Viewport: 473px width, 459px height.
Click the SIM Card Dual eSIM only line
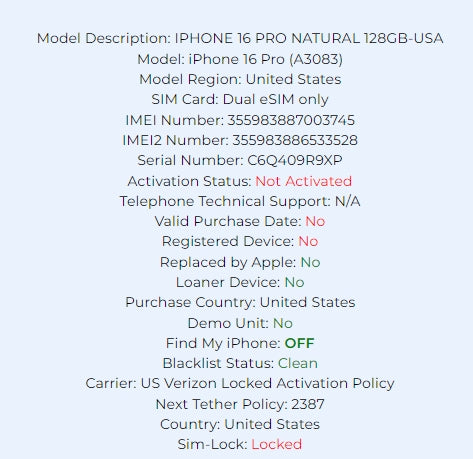240,99
